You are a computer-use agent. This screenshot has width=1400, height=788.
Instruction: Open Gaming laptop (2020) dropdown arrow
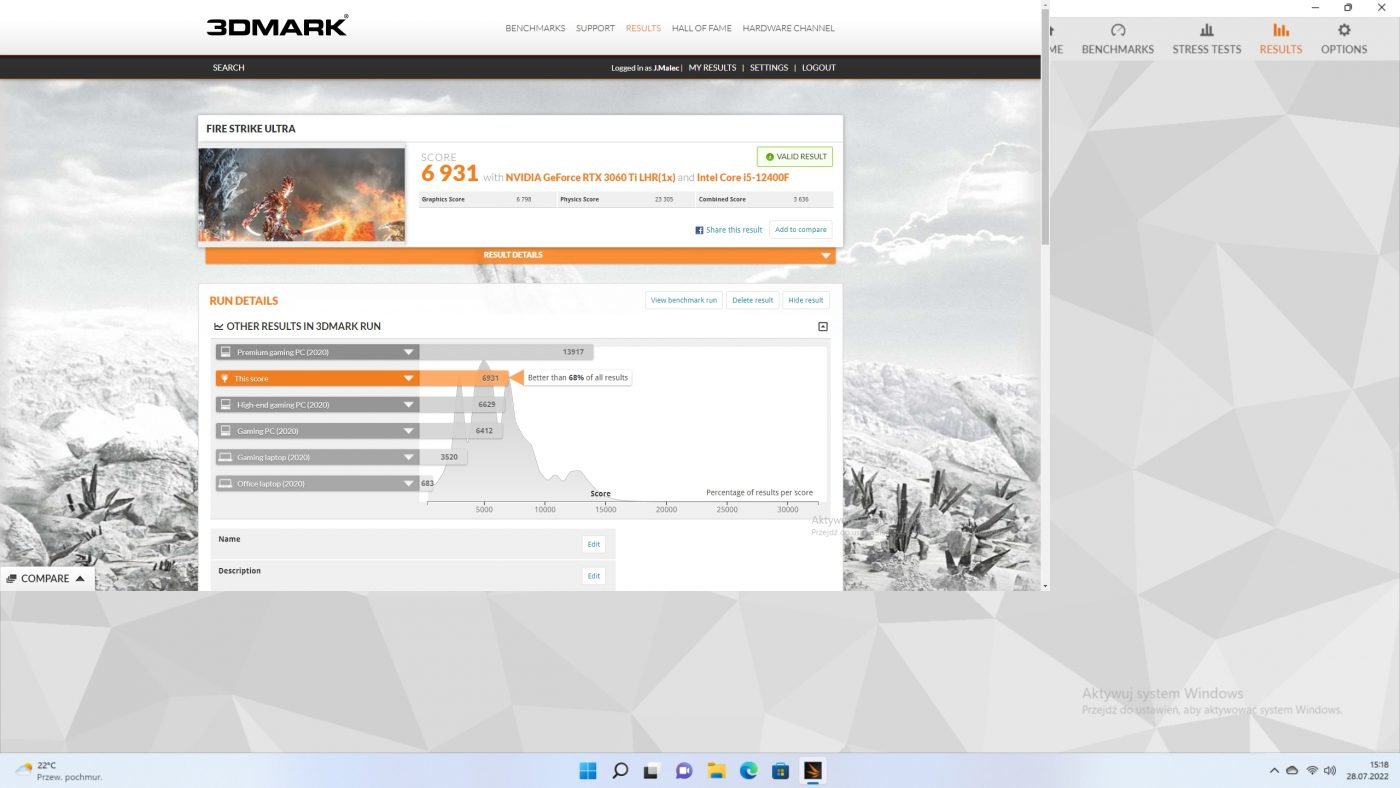click(x=409, y=457)
